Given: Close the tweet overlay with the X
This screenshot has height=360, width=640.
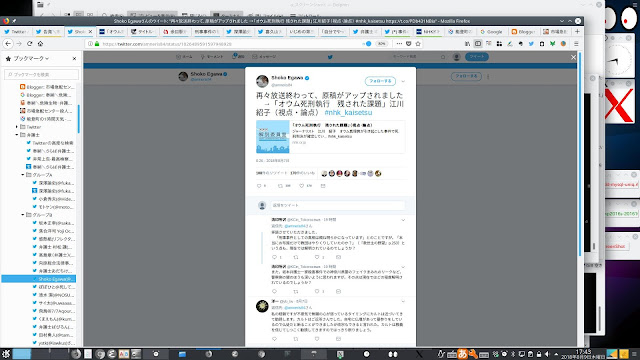Looking at the screenshot, I should click(x=573, y=57).
